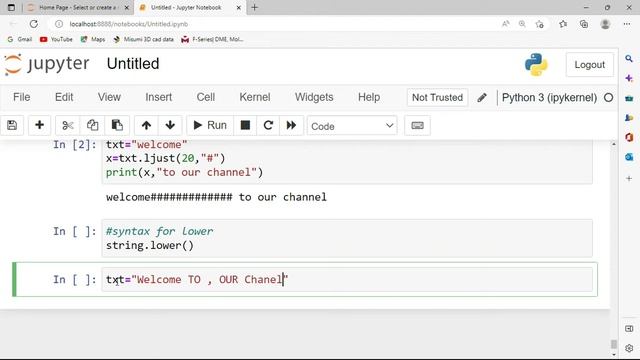Click the browser tab actions menu icon
Image resolution: width=640 pixels, height=360 pixels.
click(x=11, y=7)
